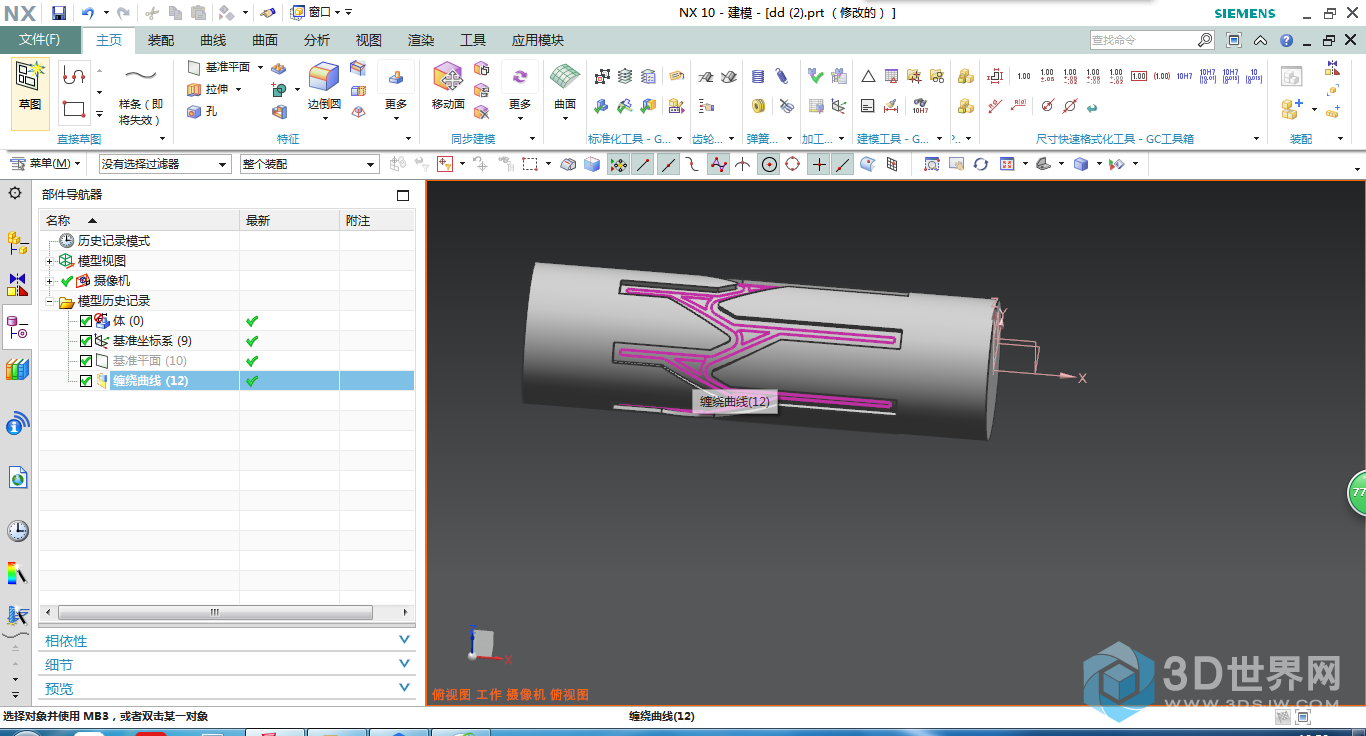Click the add component icon in 装配 group

(1291, 108)
